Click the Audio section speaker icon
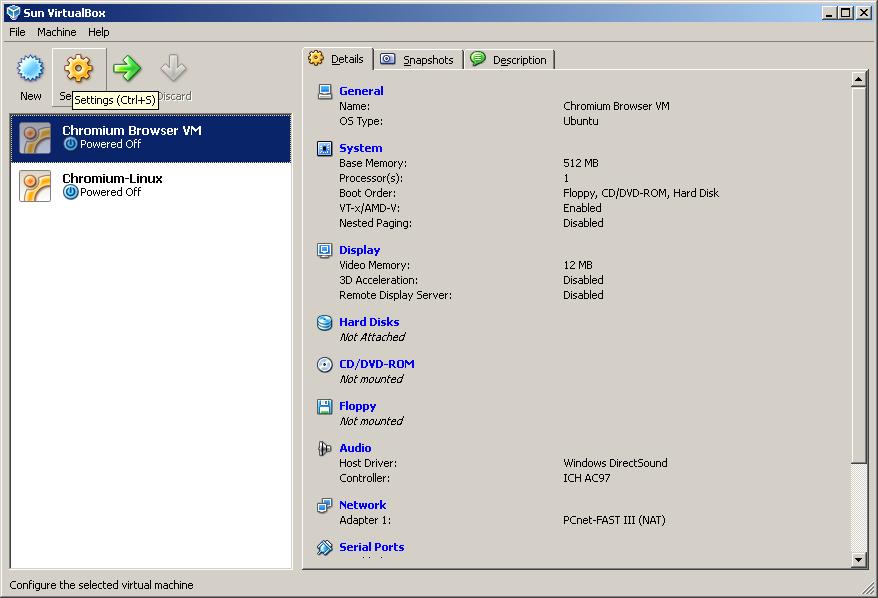Screen dimensions: 878x598 coord(325,448)
